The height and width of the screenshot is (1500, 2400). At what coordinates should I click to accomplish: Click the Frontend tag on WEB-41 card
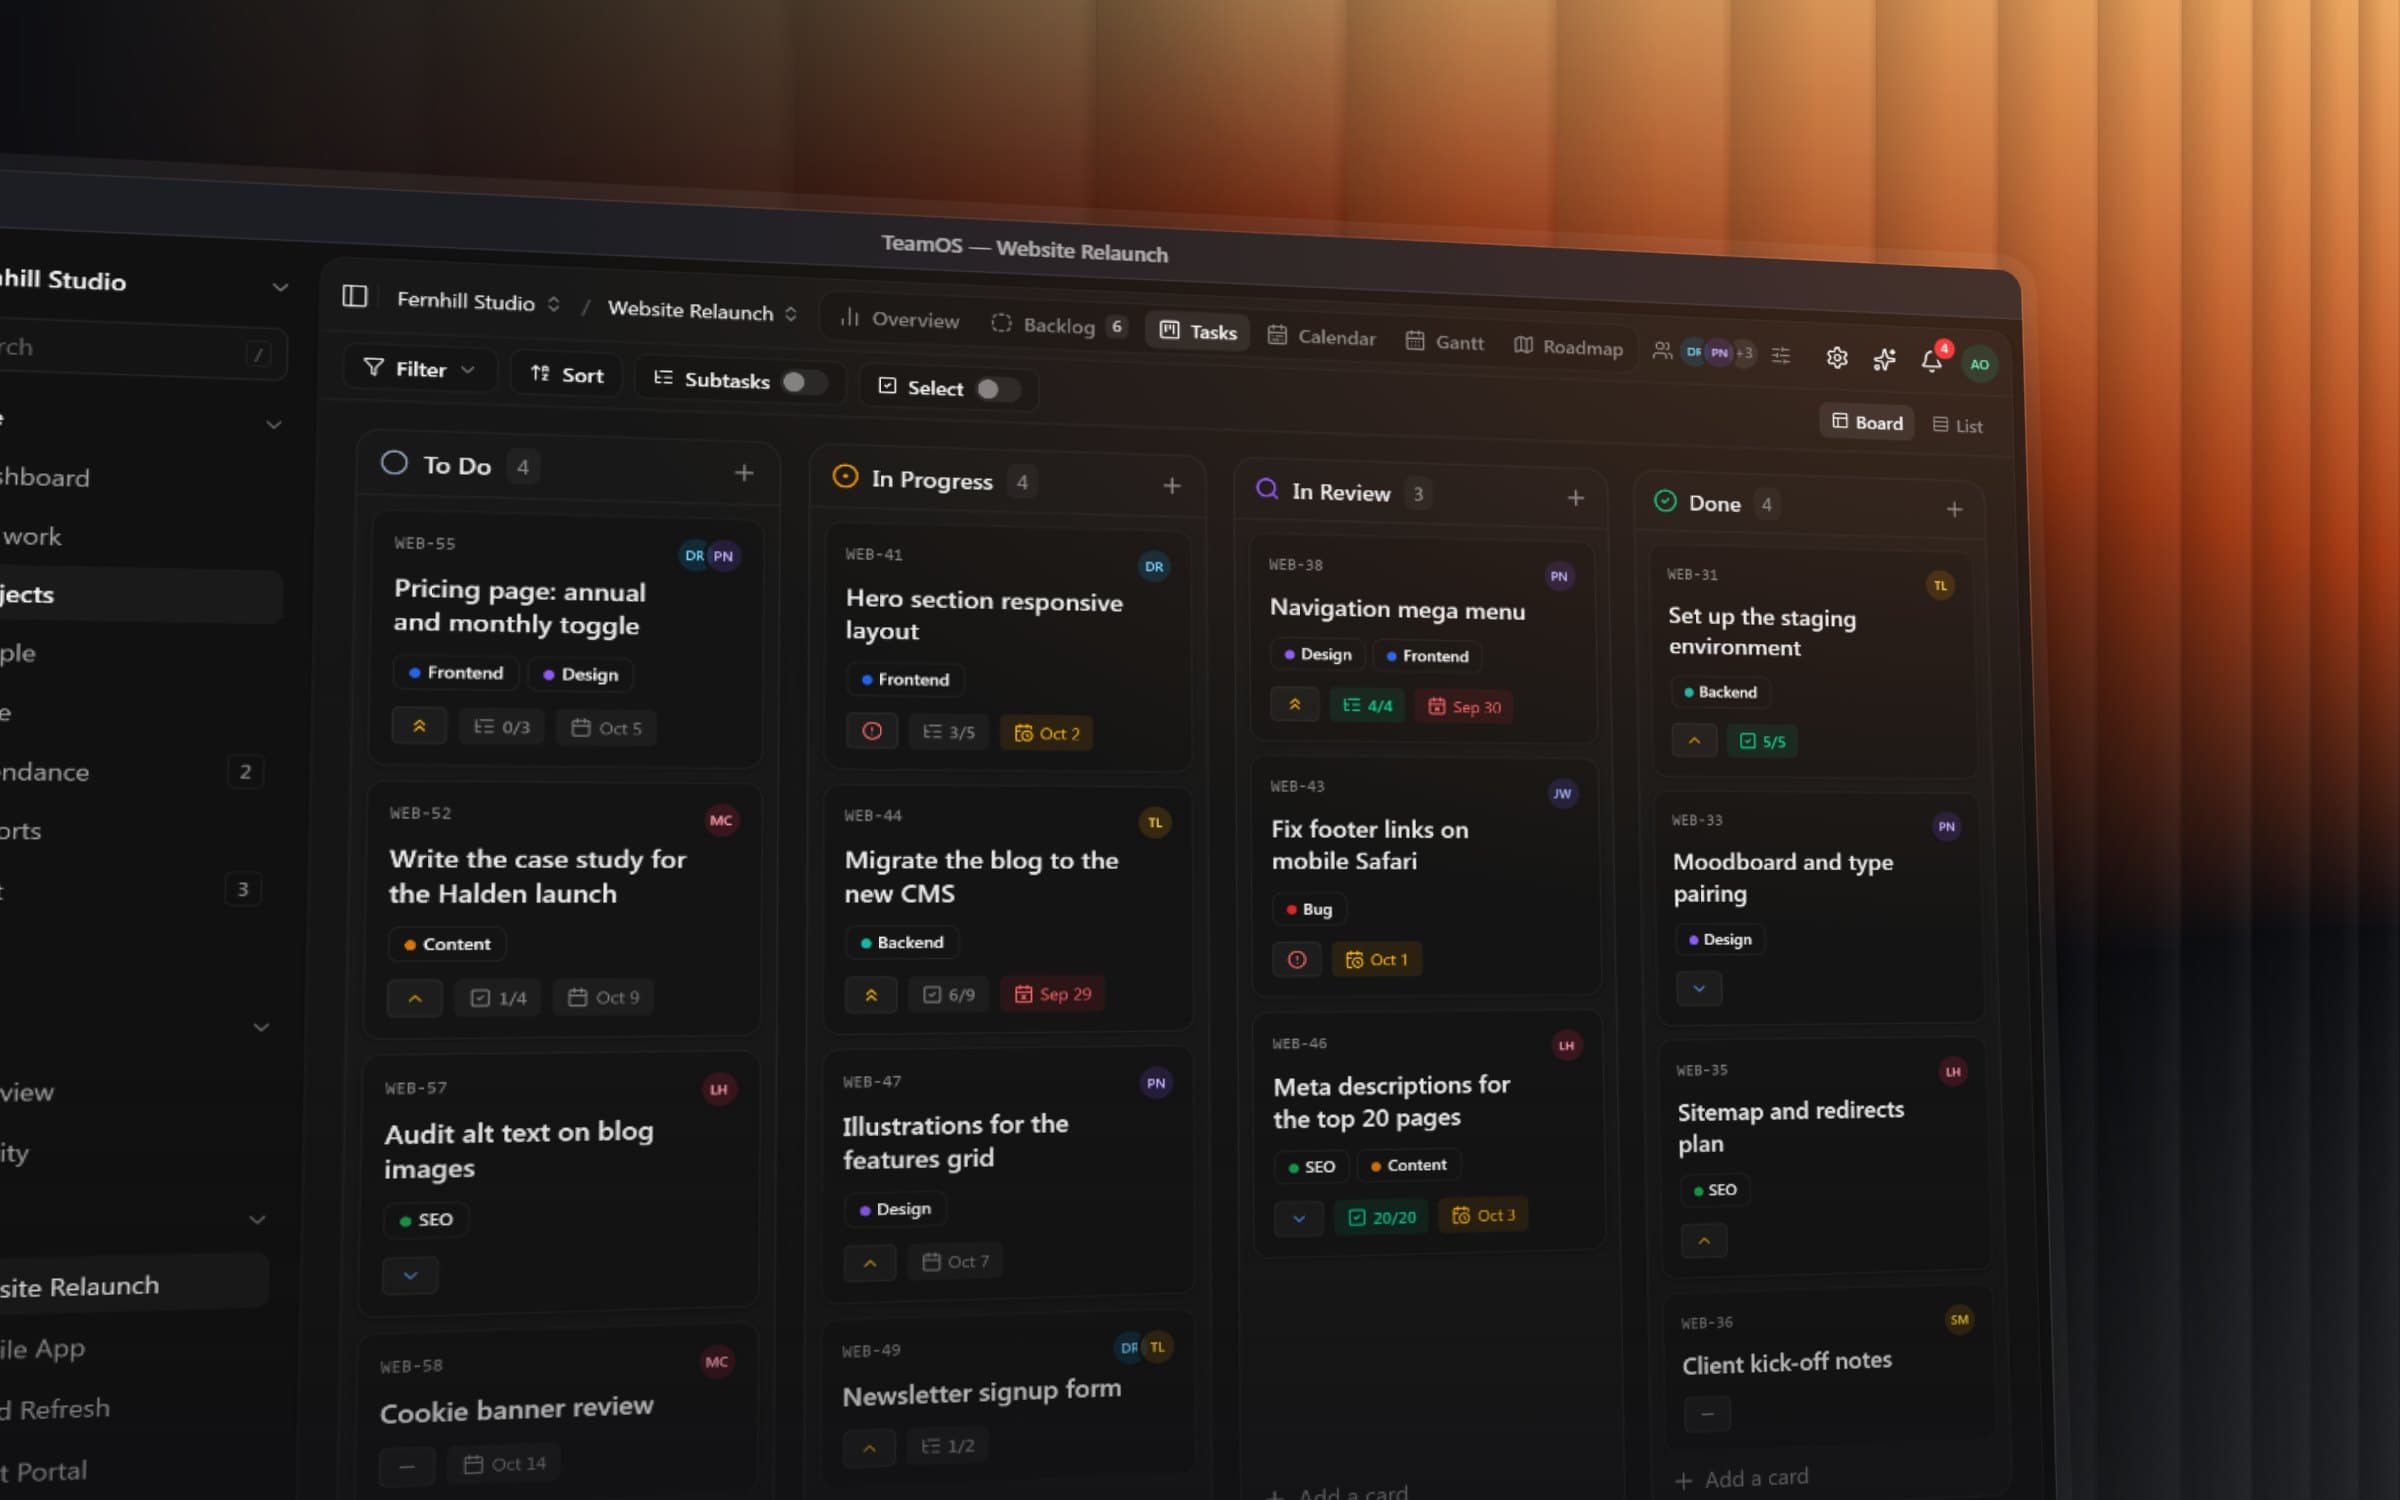pos(905,680)
